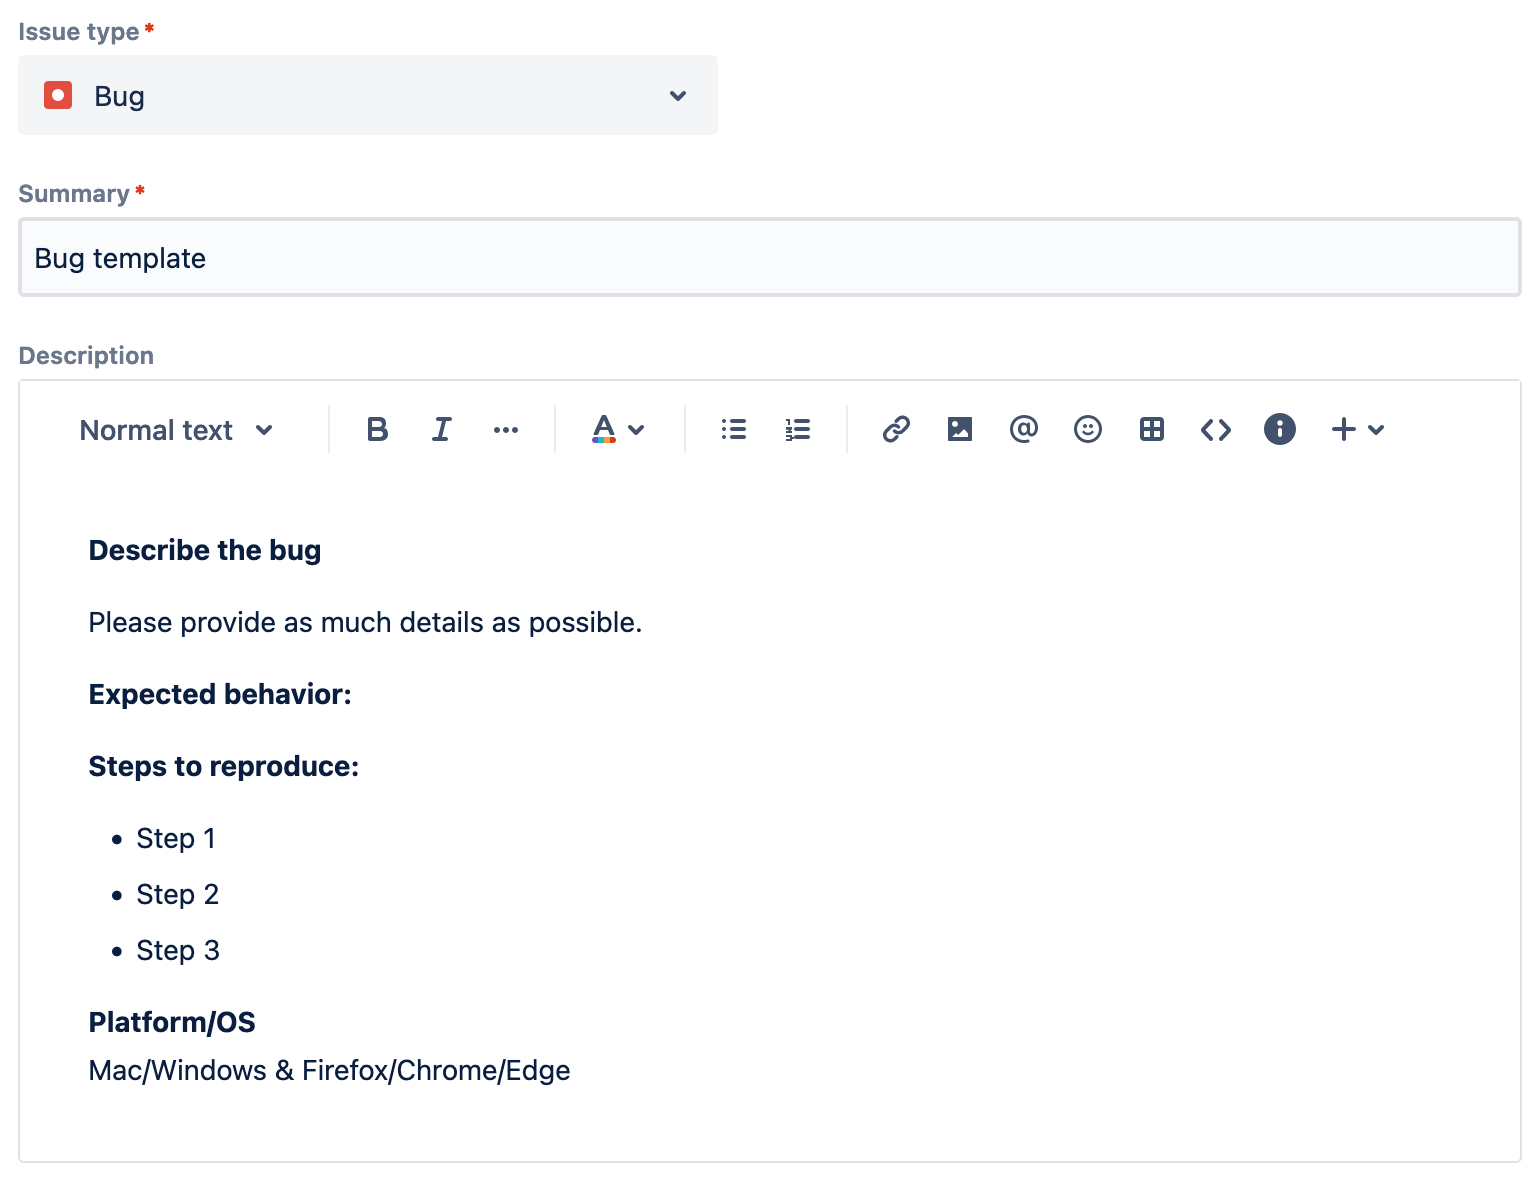Viewport: 1536px width, 1182px height.
Task: Click the Bug issue type icon
Action: [58, 95]
